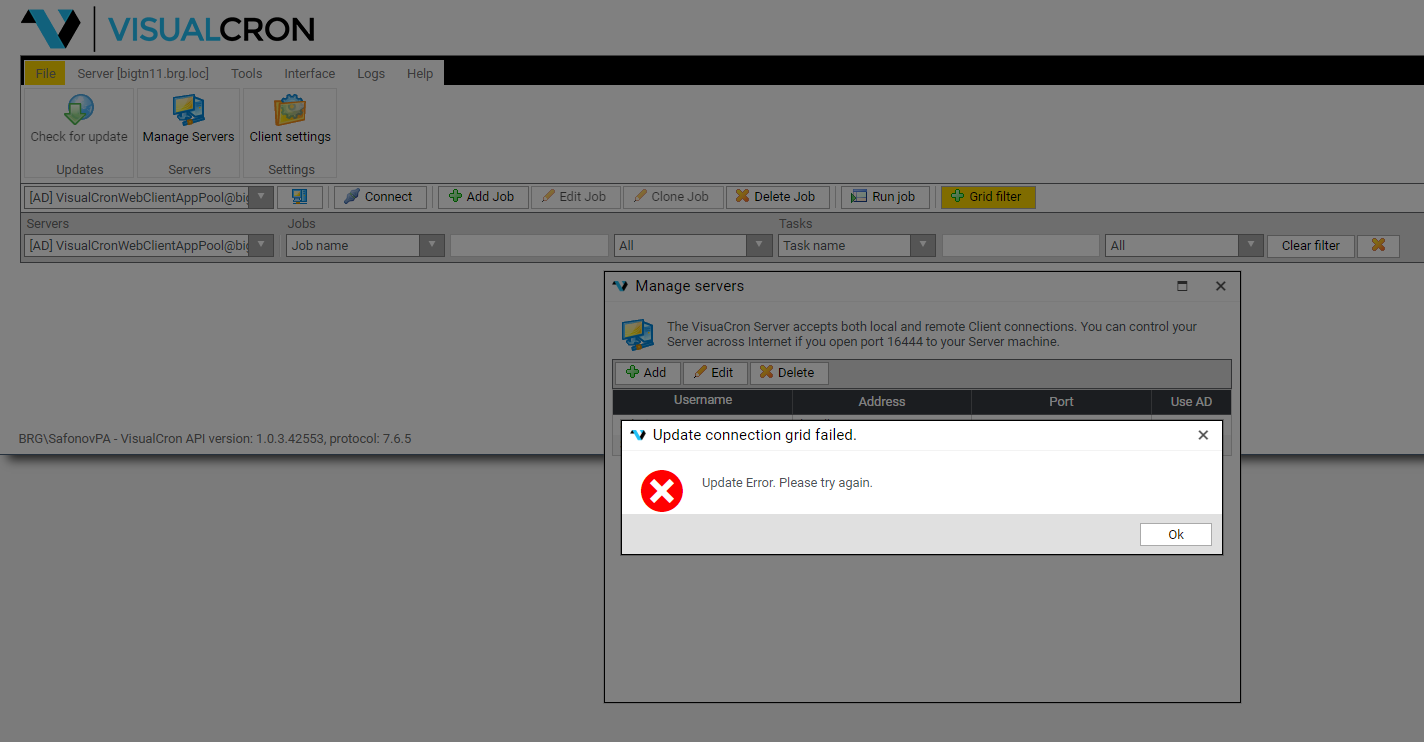Open the Interface menu
Image resolution: width=1424 pixels, height=742 pixels.
pyautogui.click(x=310, y=73)
